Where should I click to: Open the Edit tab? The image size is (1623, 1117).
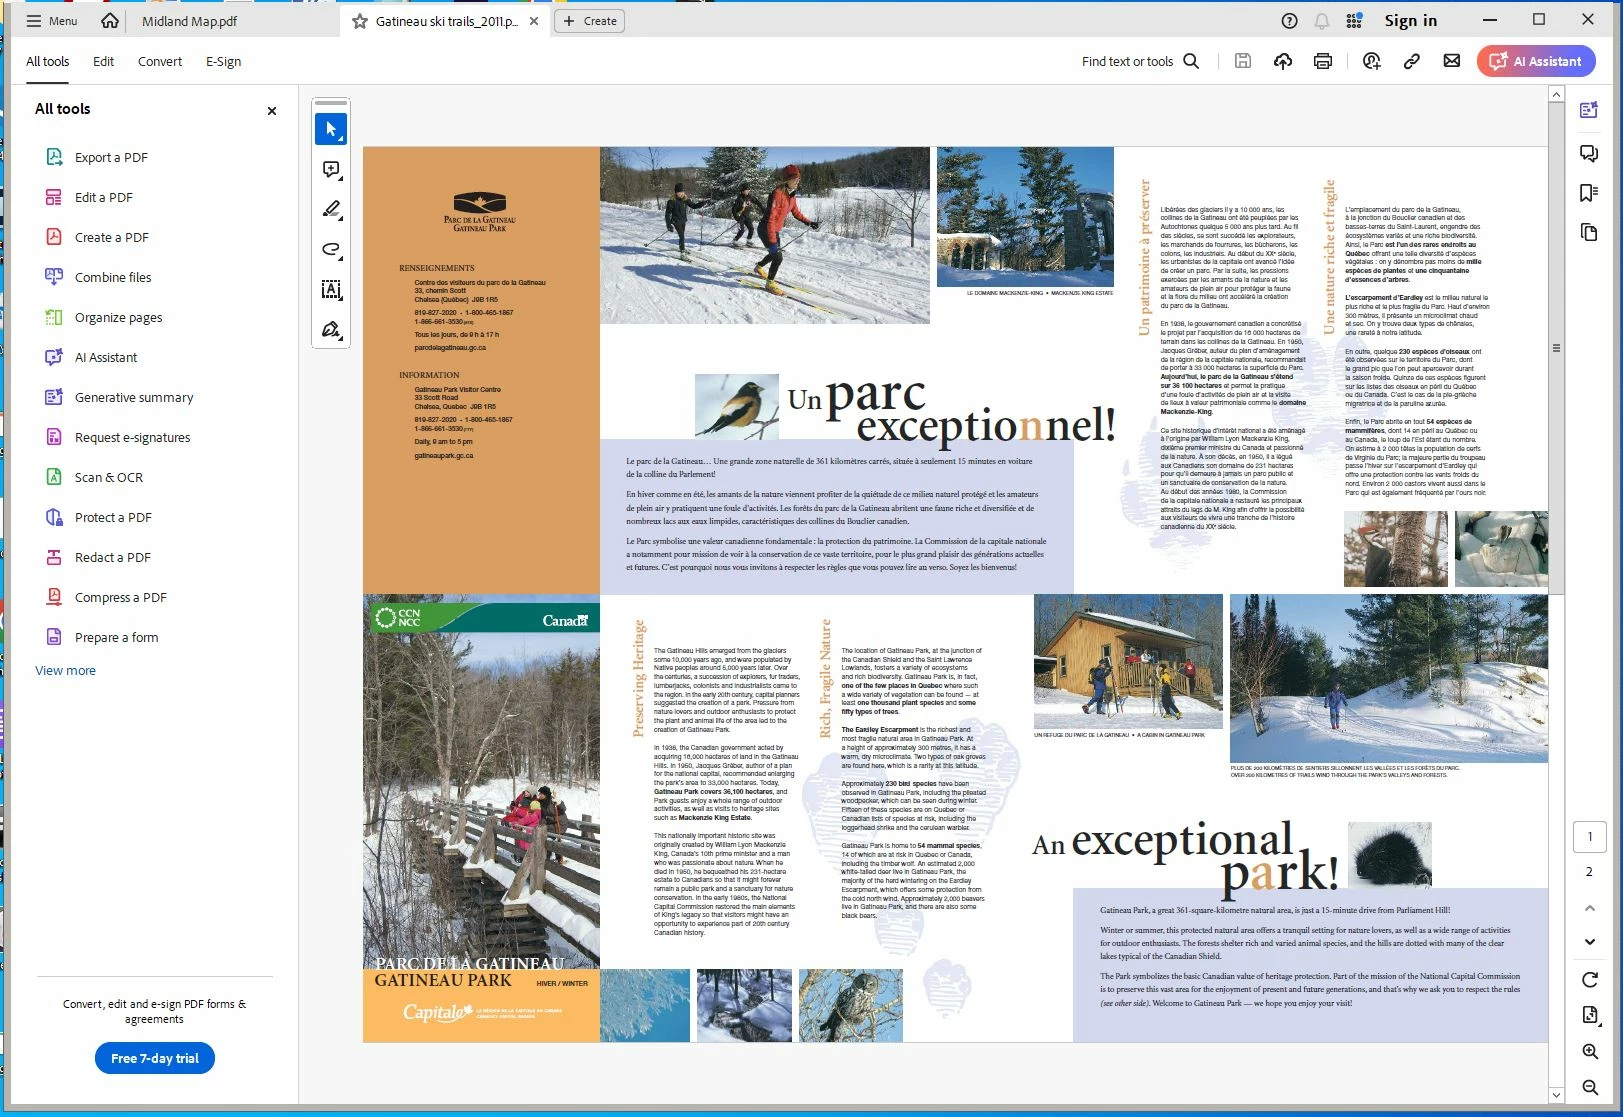tap(104, 61)
